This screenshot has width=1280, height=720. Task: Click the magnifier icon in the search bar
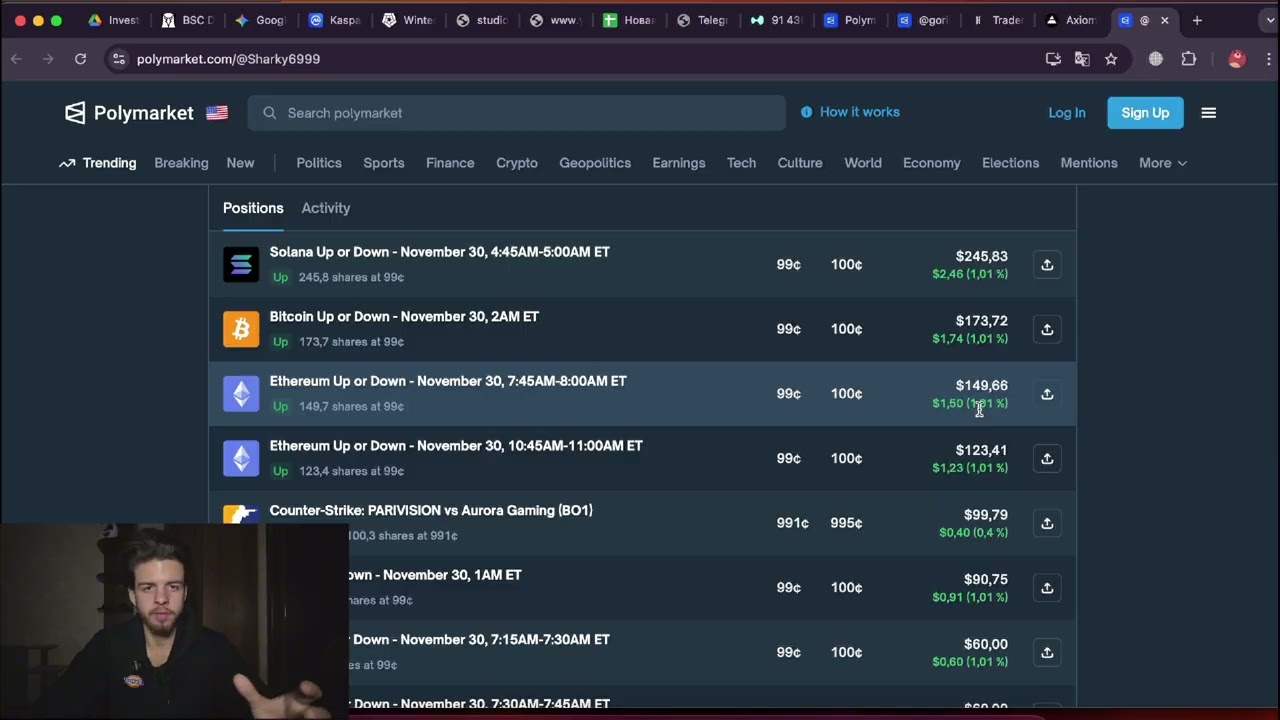(x=269, y=113)
